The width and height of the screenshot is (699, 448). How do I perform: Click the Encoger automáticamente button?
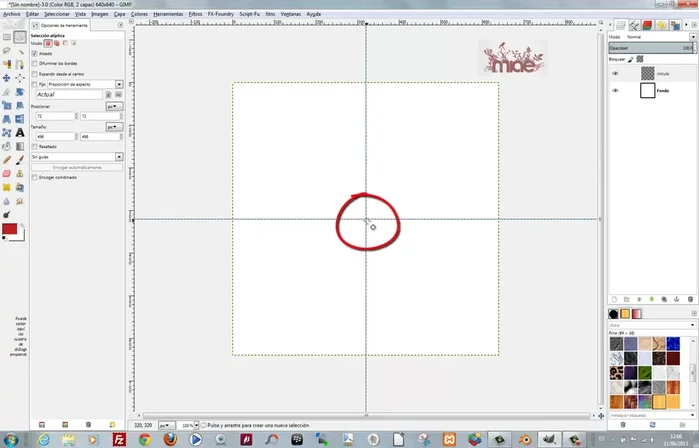click(x=76, y=167)
